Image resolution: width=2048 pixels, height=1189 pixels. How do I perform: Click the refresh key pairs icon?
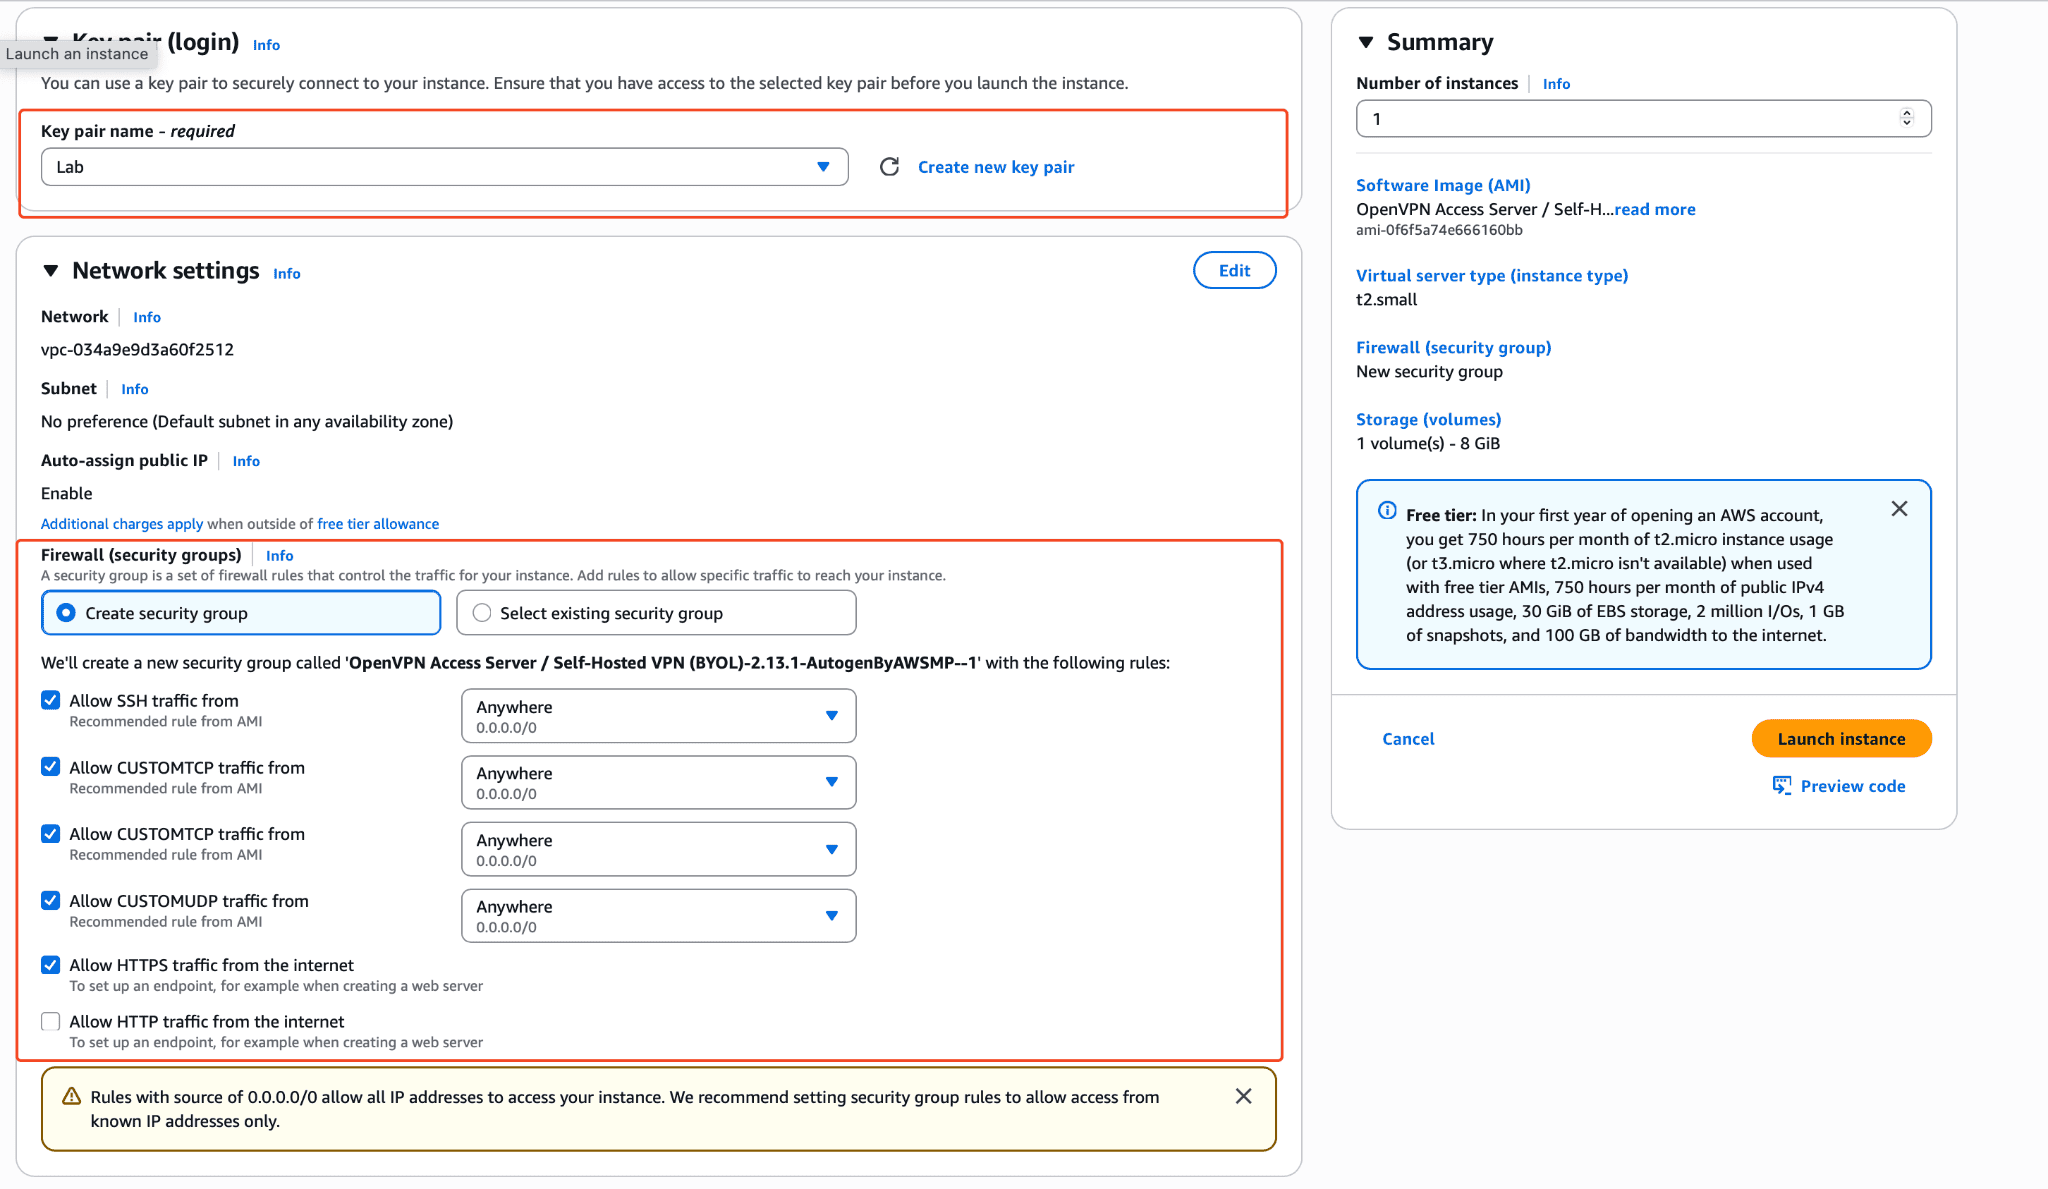tap(889, 167)
